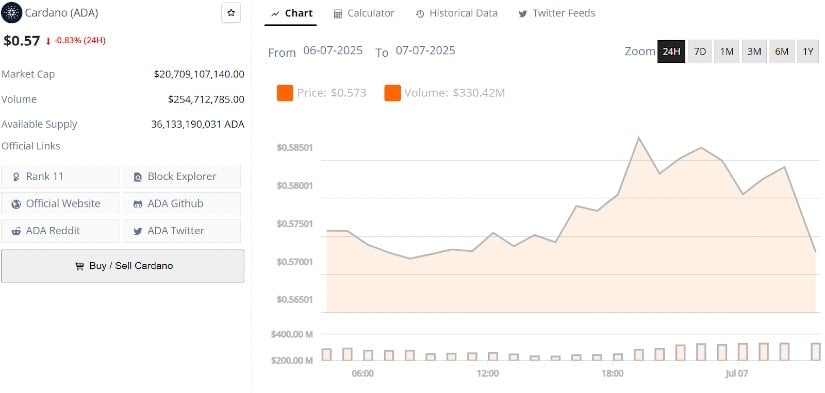Click the 12:00 time axis label
Viewport: 825px width, 393px height.
[x=487, y=374]
